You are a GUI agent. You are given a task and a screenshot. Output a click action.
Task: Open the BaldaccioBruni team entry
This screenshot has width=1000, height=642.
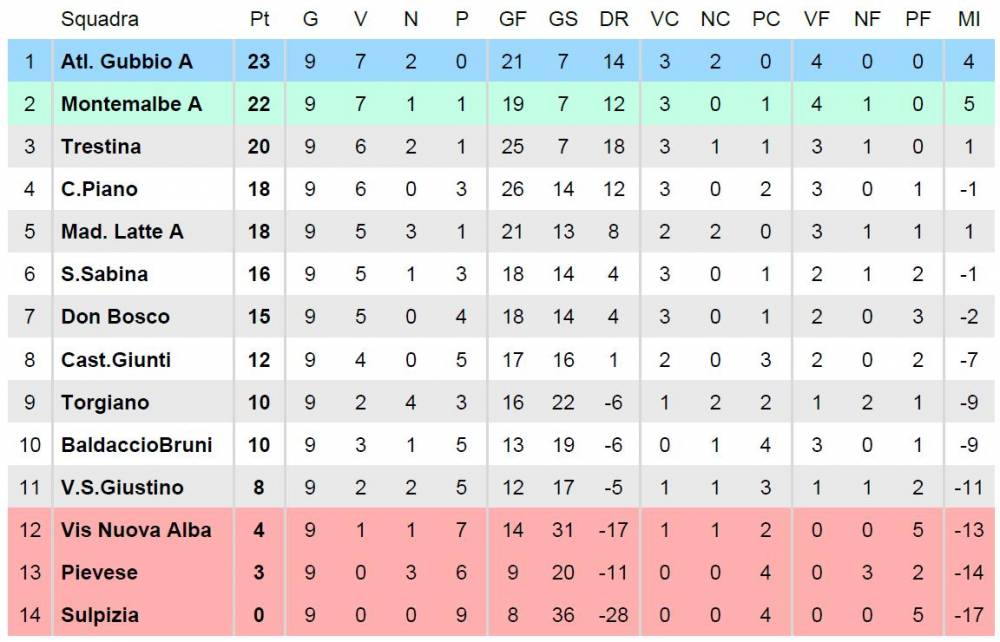point(136,445)
